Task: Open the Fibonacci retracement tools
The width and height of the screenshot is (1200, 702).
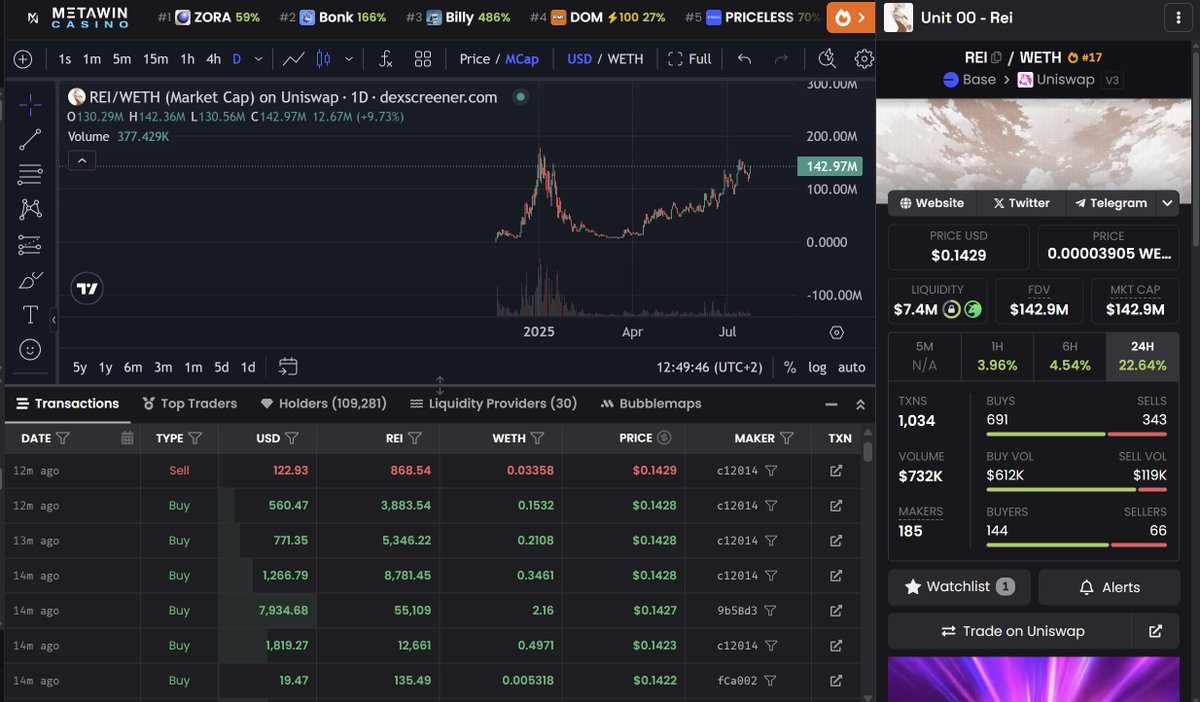Action: [x=30, y=174]
